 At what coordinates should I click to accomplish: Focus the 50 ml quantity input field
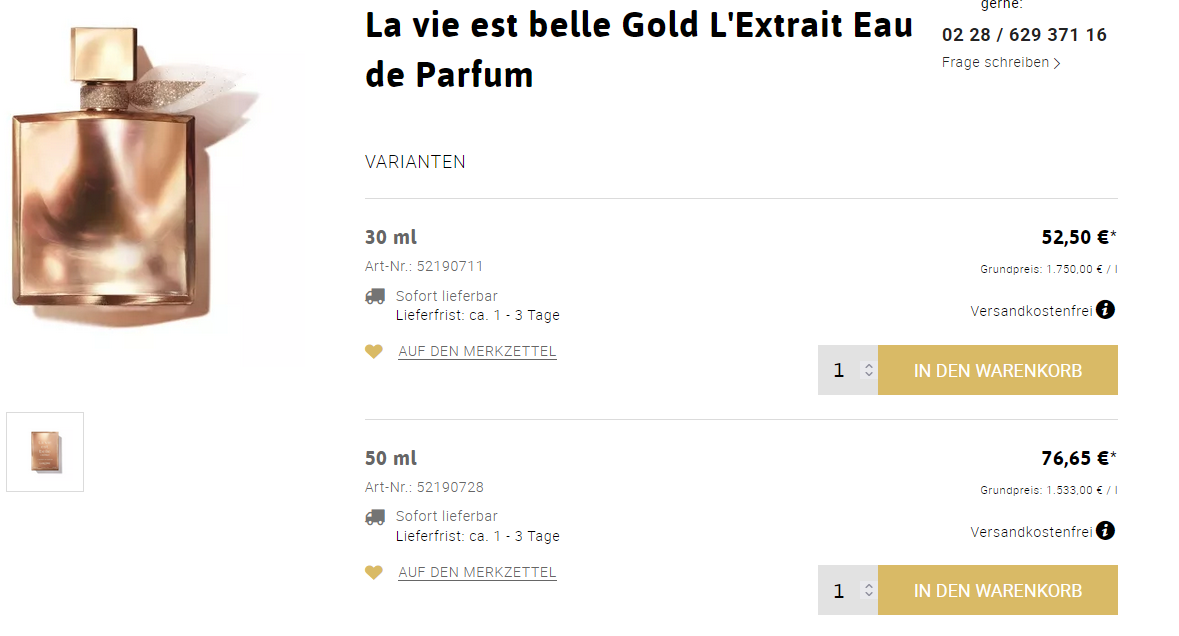(839, 590)
